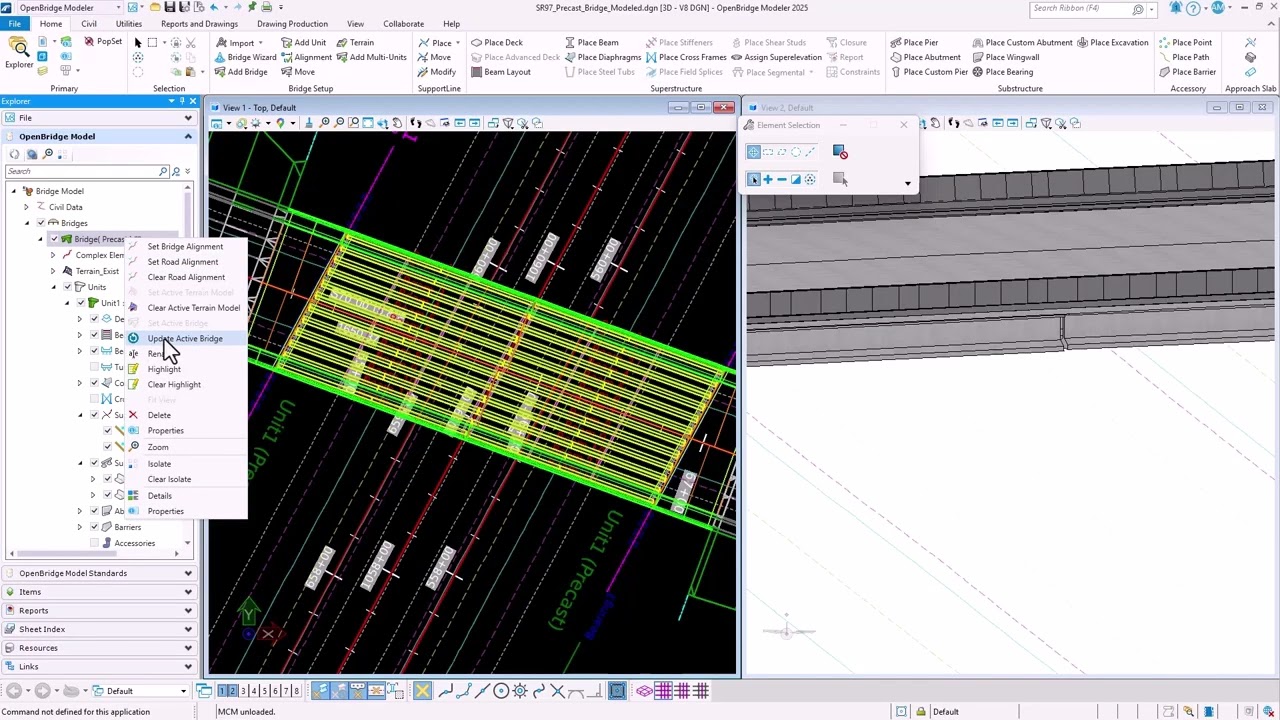Toggle checkbox for Units tree node
The width and height of the screenshot is (1280, 720).
click(x=66, y=287)
